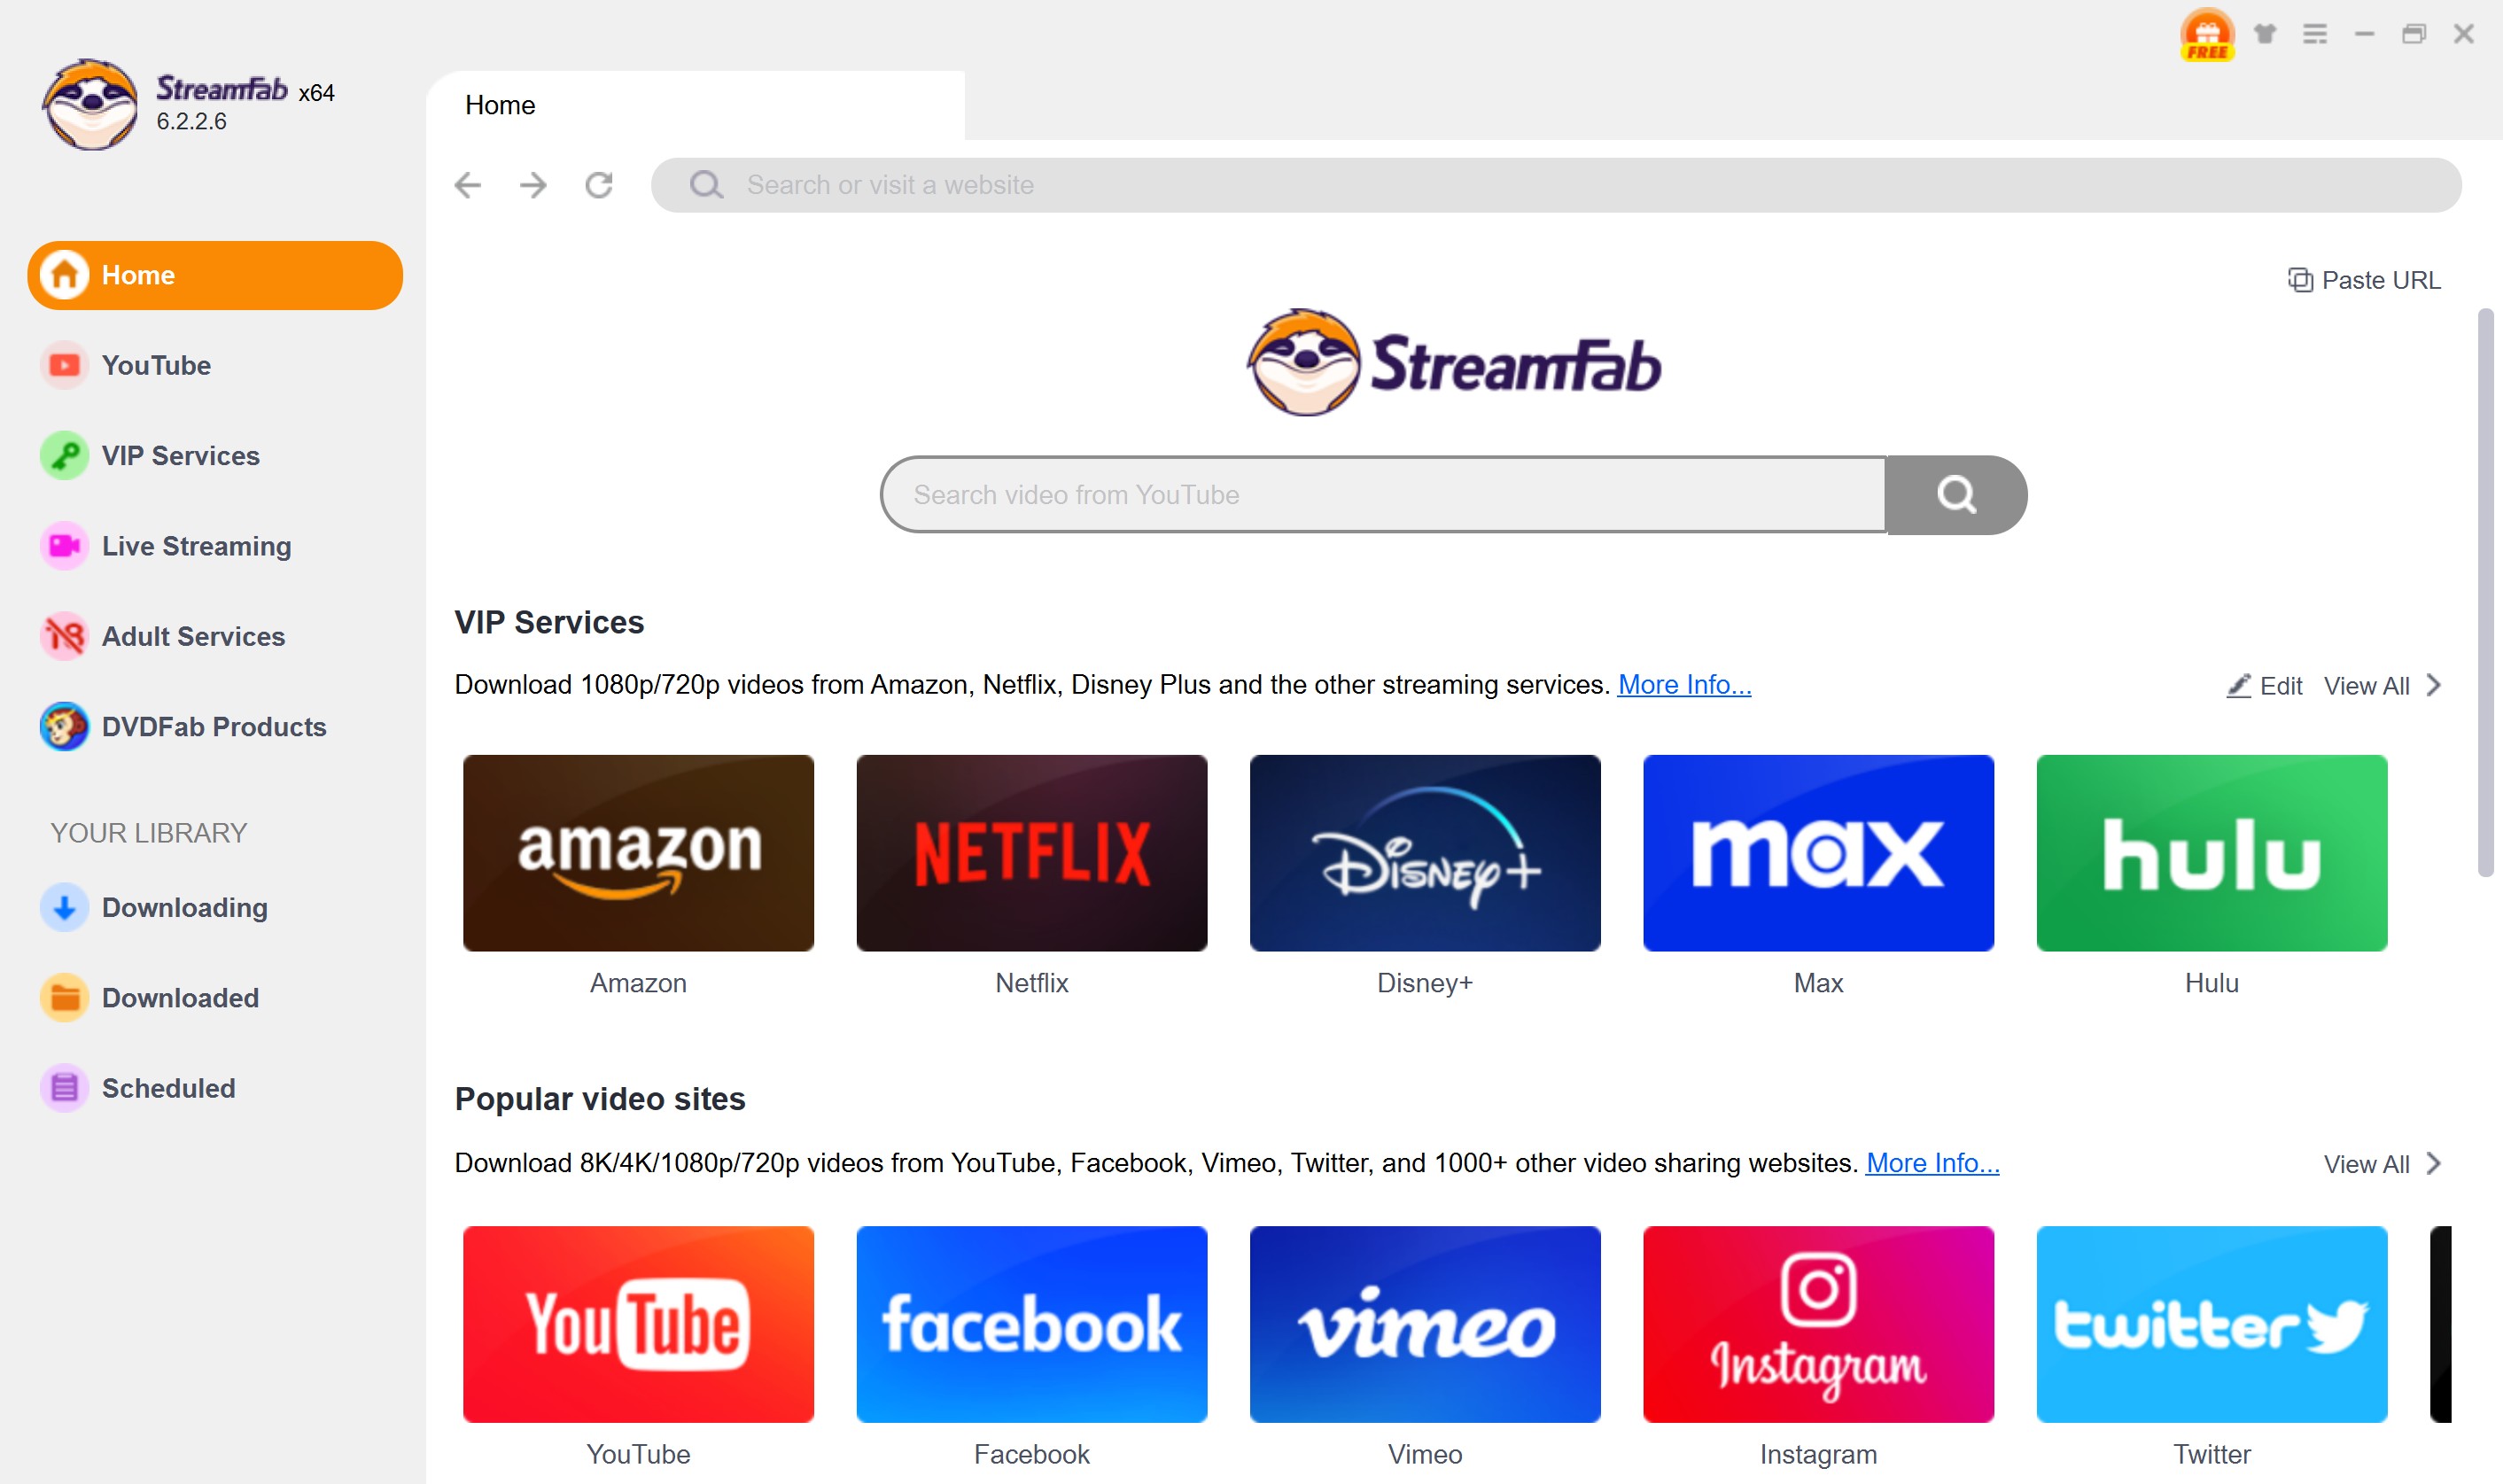Select VIP Services in sidebar
This screenshot has width=2503, height=1484.
[215, 456]
